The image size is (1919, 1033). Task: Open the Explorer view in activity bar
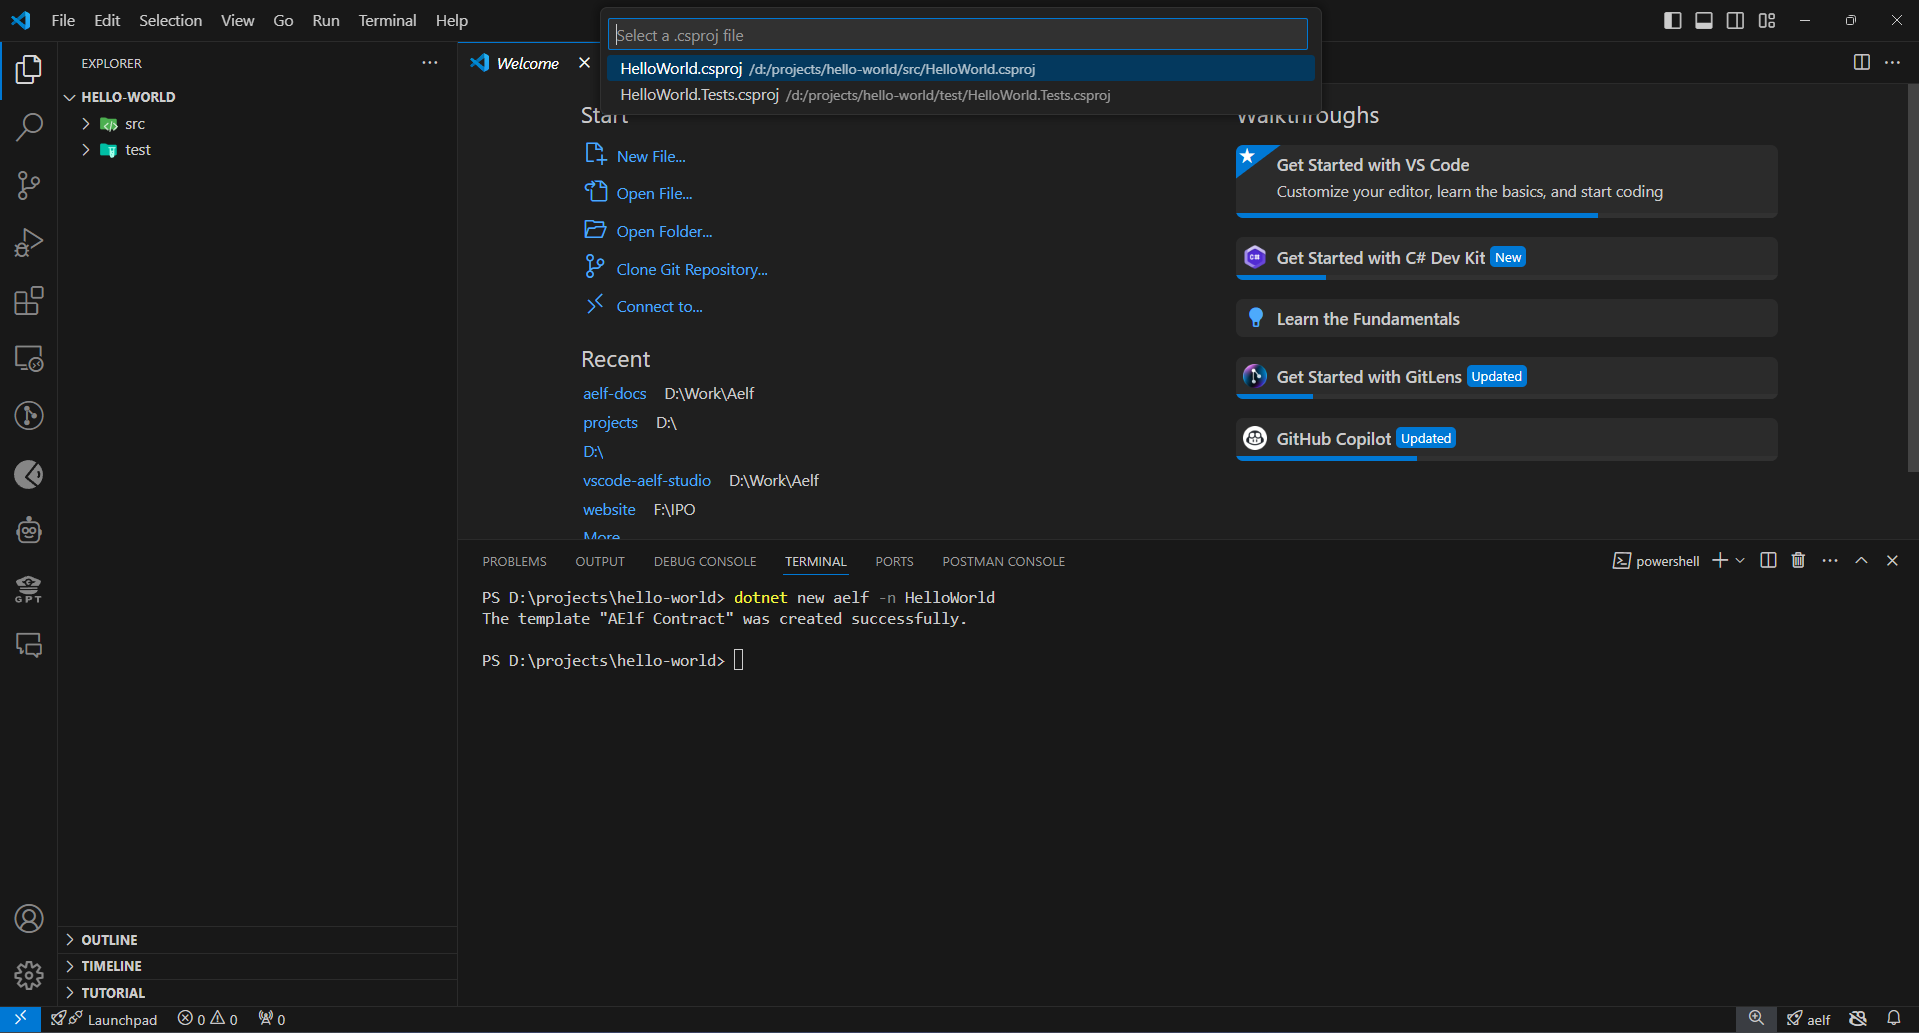click(x=29, y=69)
